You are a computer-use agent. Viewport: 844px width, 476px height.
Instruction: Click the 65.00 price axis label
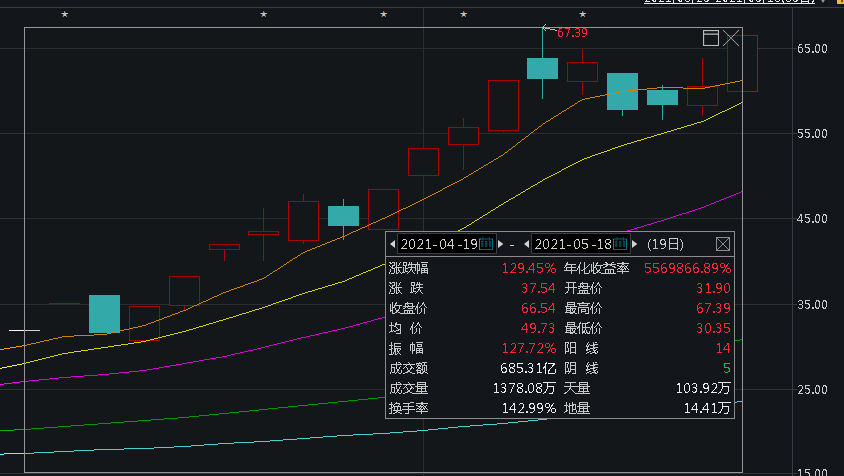point(812,48)
